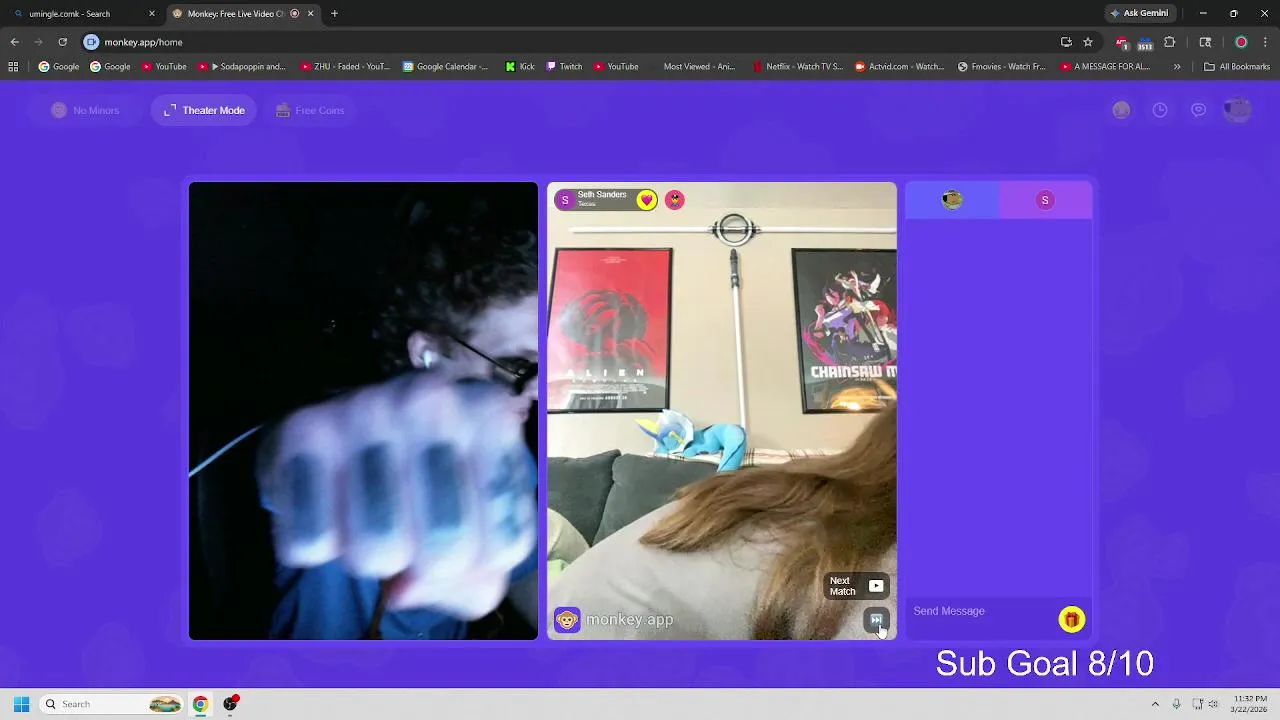Switch to Theater Mode
The width and height of the screenshot is (1280, 720).
pos(204,110)
